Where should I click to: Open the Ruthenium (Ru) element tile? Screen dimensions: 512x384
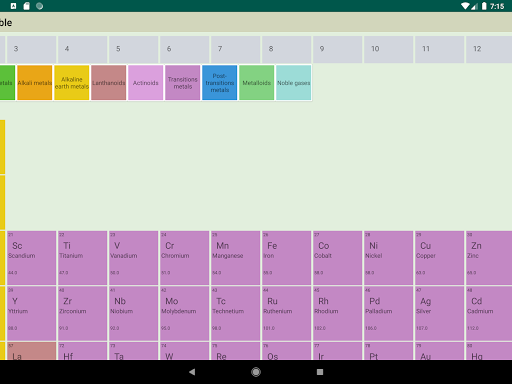pos(287,313)
